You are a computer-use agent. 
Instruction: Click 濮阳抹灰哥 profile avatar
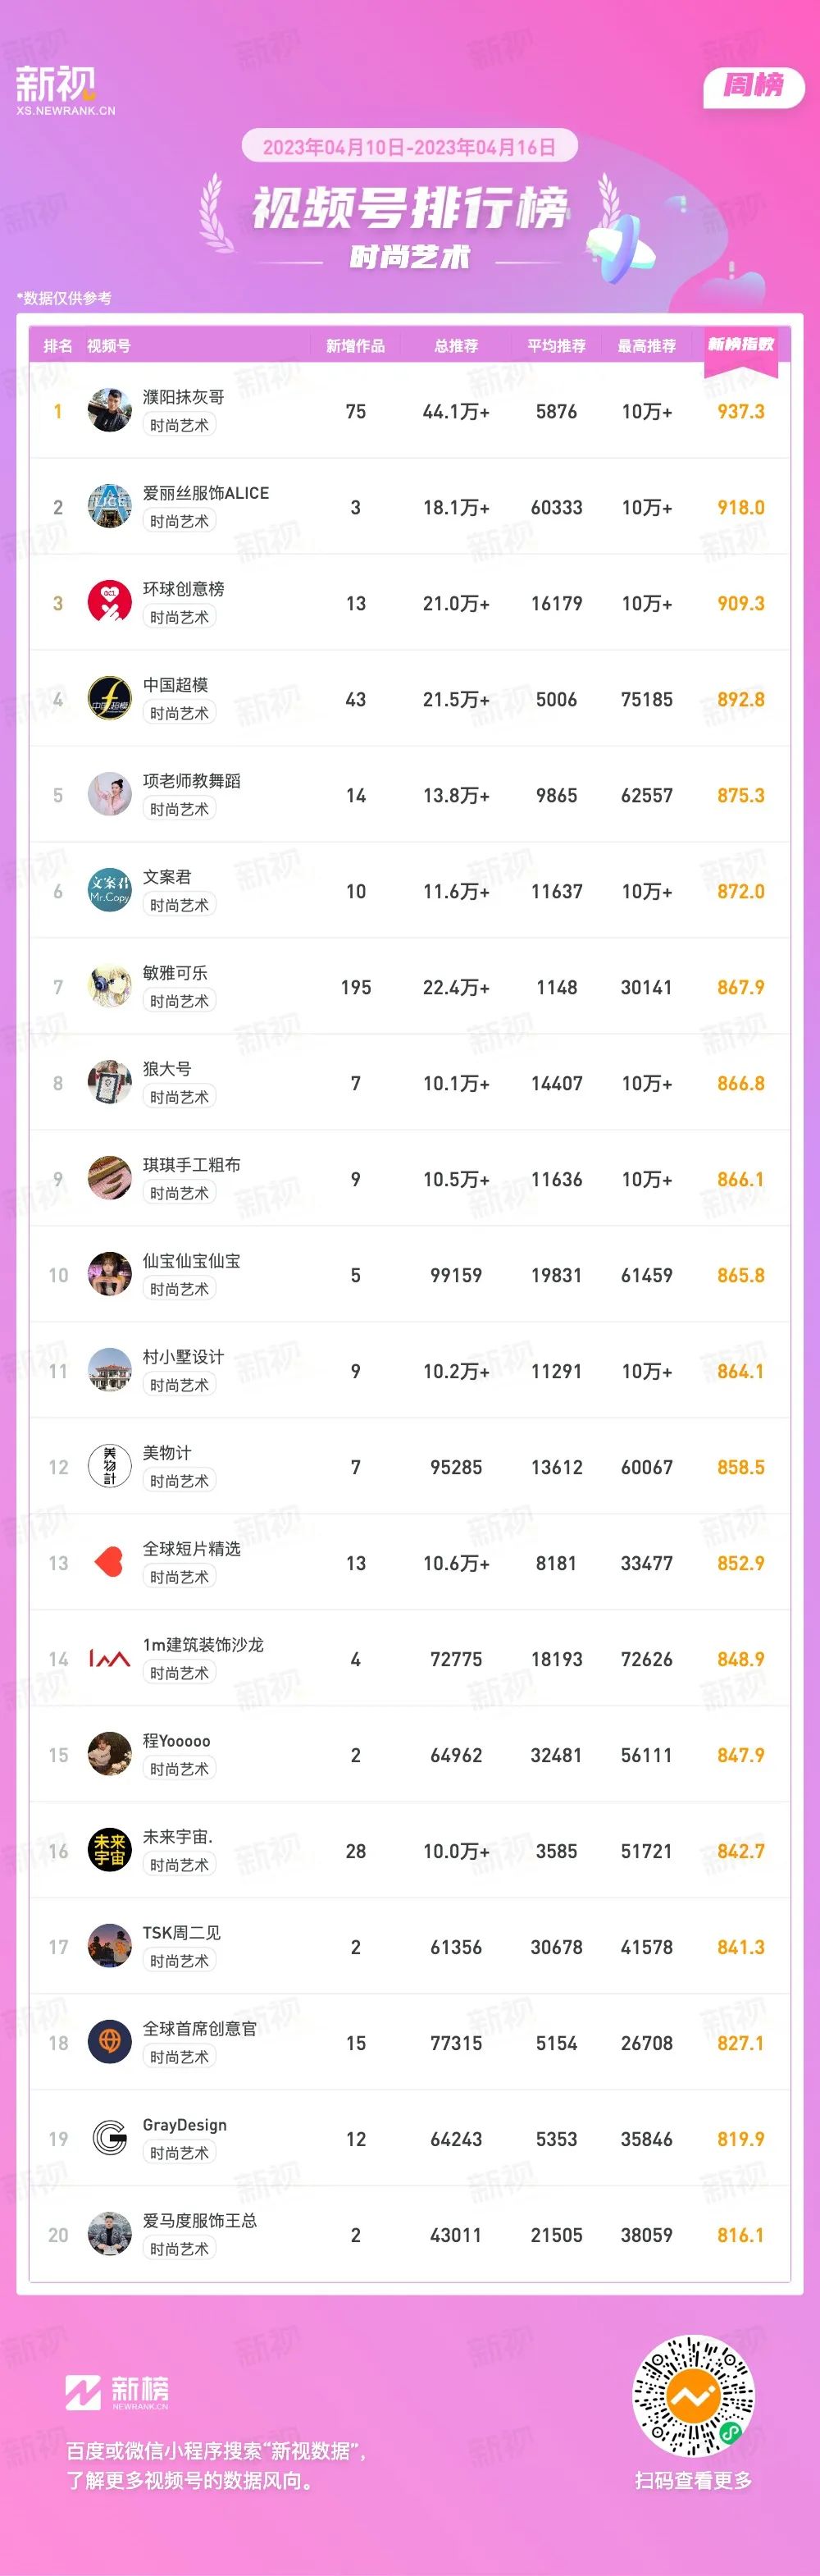click(x=110, y=410)
